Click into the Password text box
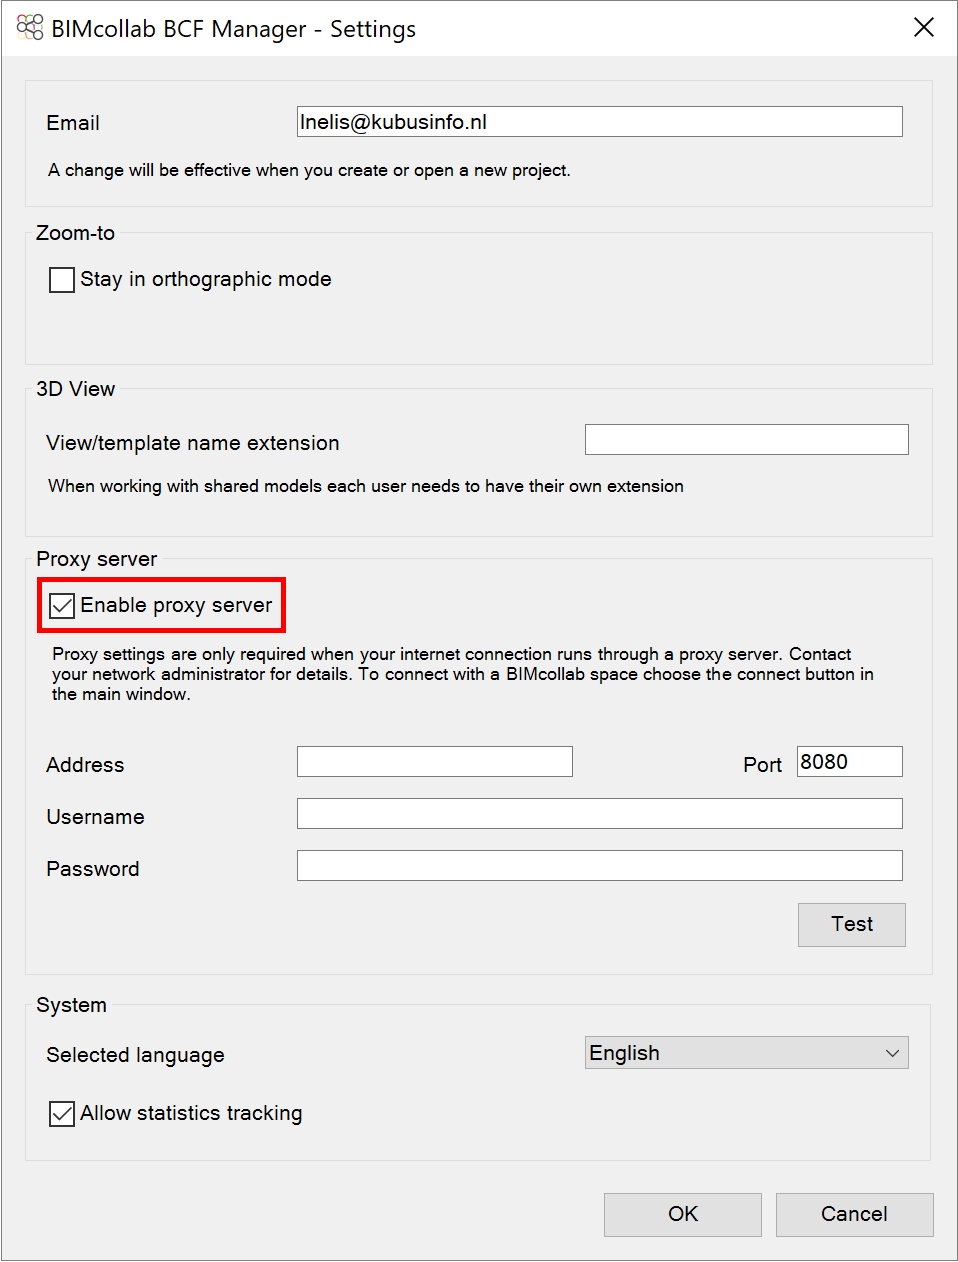This screenshot has width=958, height=1262. [x=600, y=866]
